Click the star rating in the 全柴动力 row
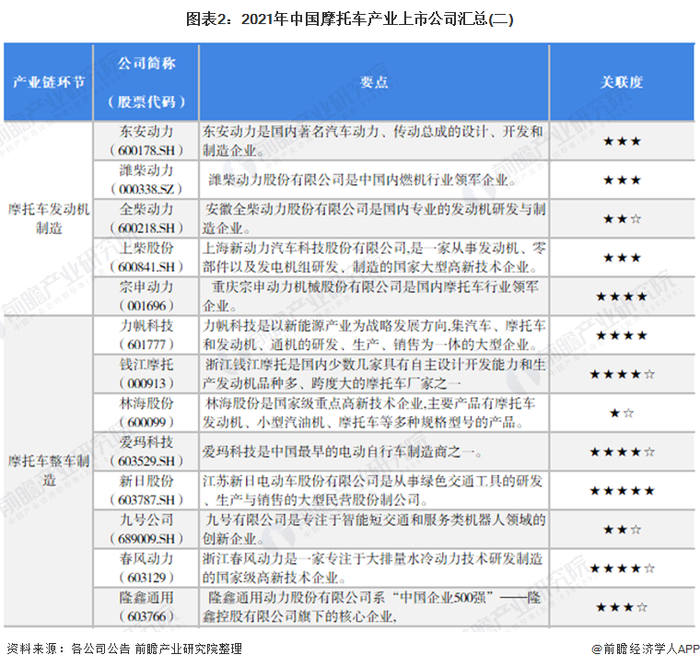This screenshot has width=700, height=668. click(622, 219)
